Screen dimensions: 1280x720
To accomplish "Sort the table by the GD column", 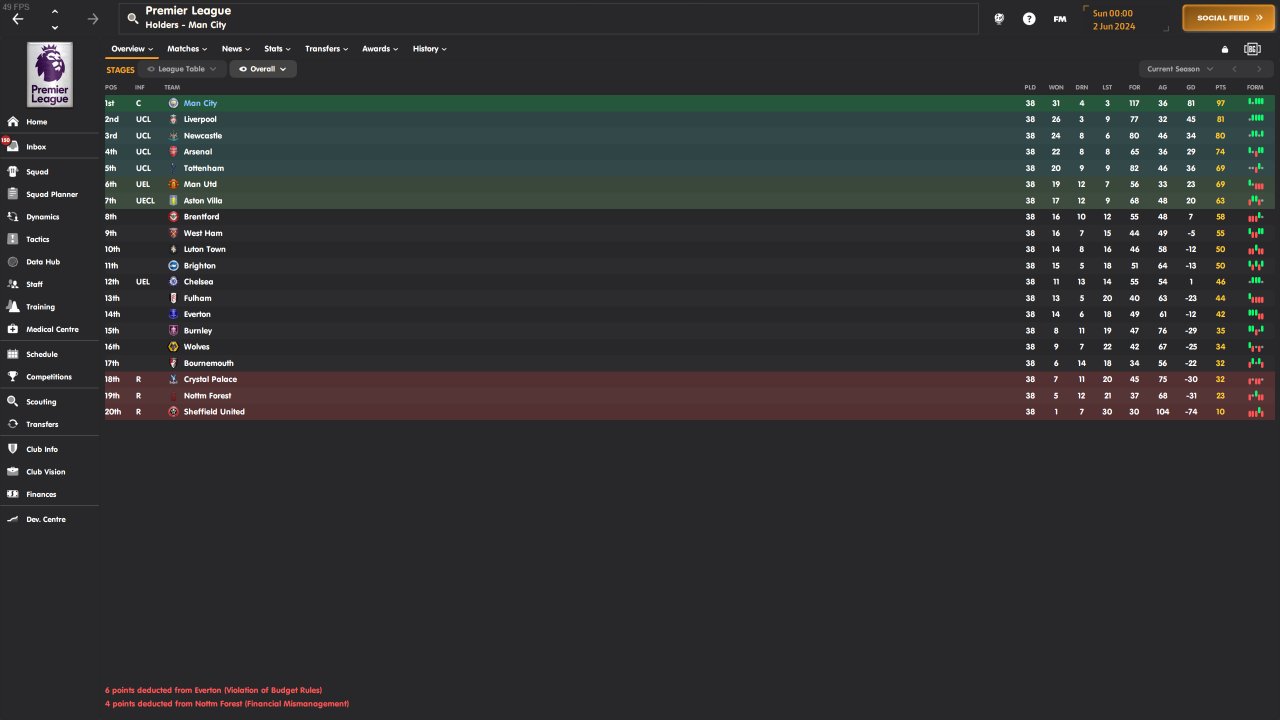I will click(x=1190, y=87).
